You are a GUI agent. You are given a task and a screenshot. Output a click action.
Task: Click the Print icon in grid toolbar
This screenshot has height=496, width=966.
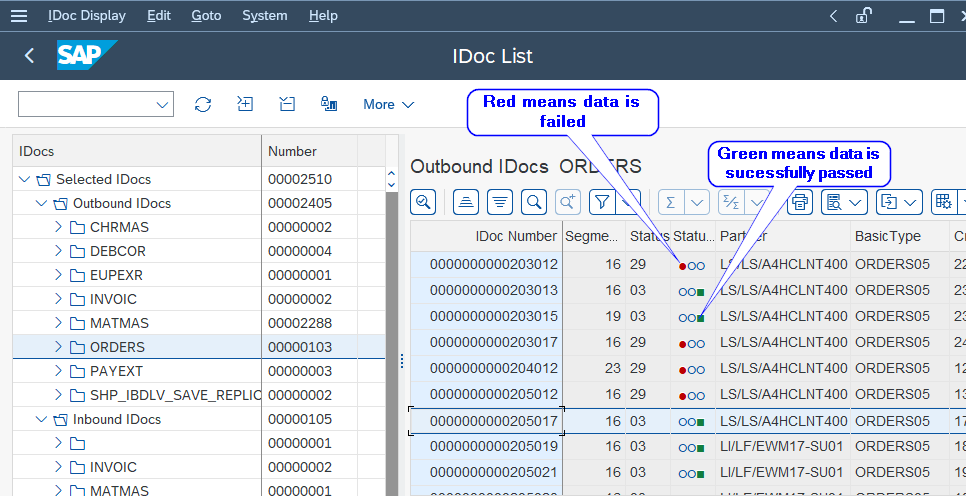point(800,201)
